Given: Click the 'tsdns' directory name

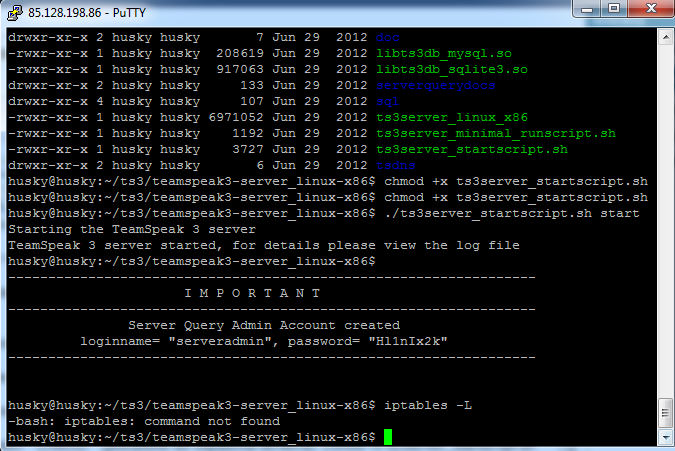Looking at the screenshot, I should [396, 165].
